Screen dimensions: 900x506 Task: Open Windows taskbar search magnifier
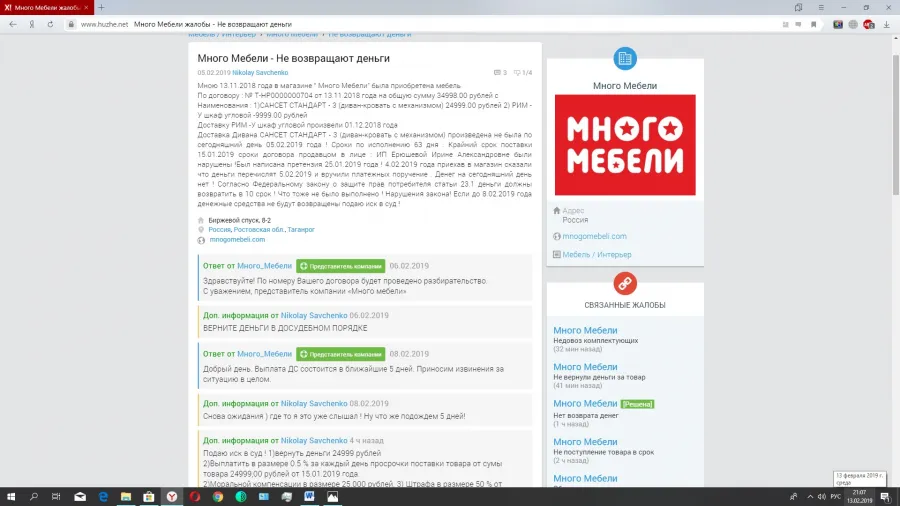[x=33, y=496]
